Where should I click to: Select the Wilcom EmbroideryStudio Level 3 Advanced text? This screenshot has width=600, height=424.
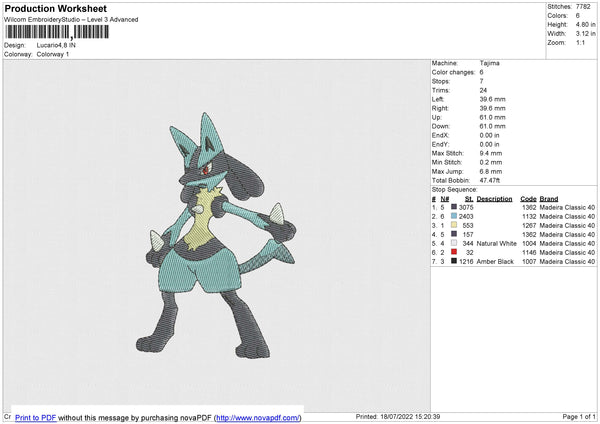click(x=71, y=20)
